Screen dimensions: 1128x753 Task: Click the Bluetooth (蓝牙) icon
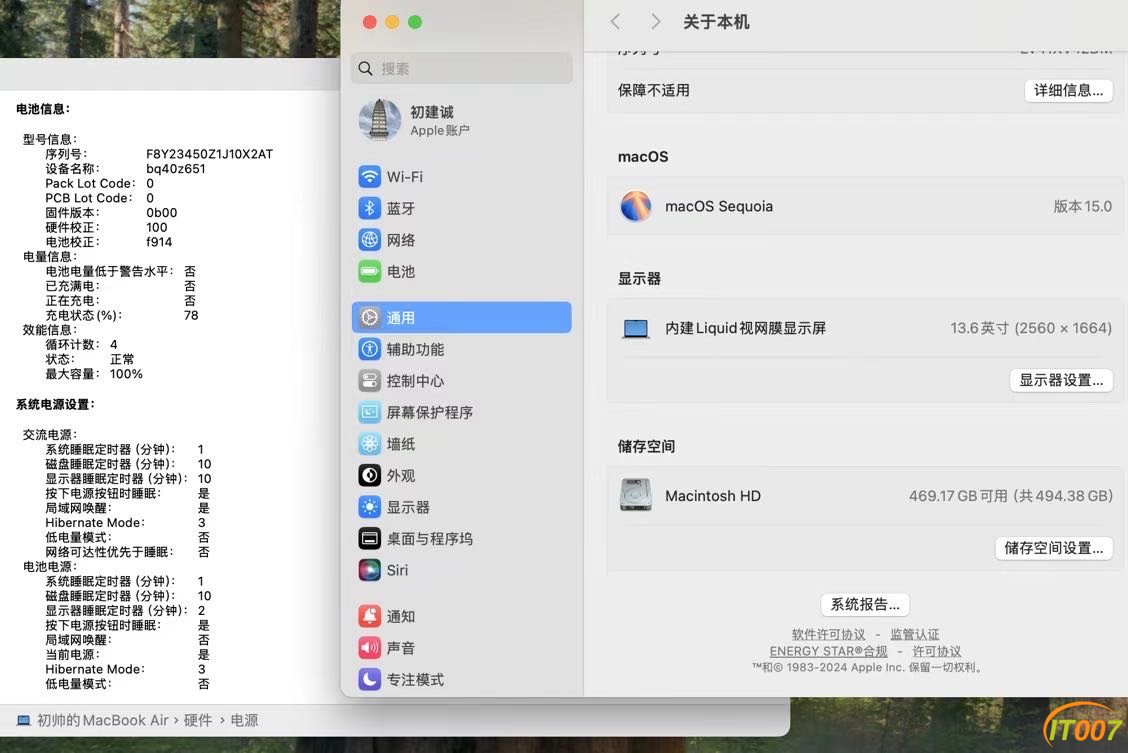tap(369, 209)
